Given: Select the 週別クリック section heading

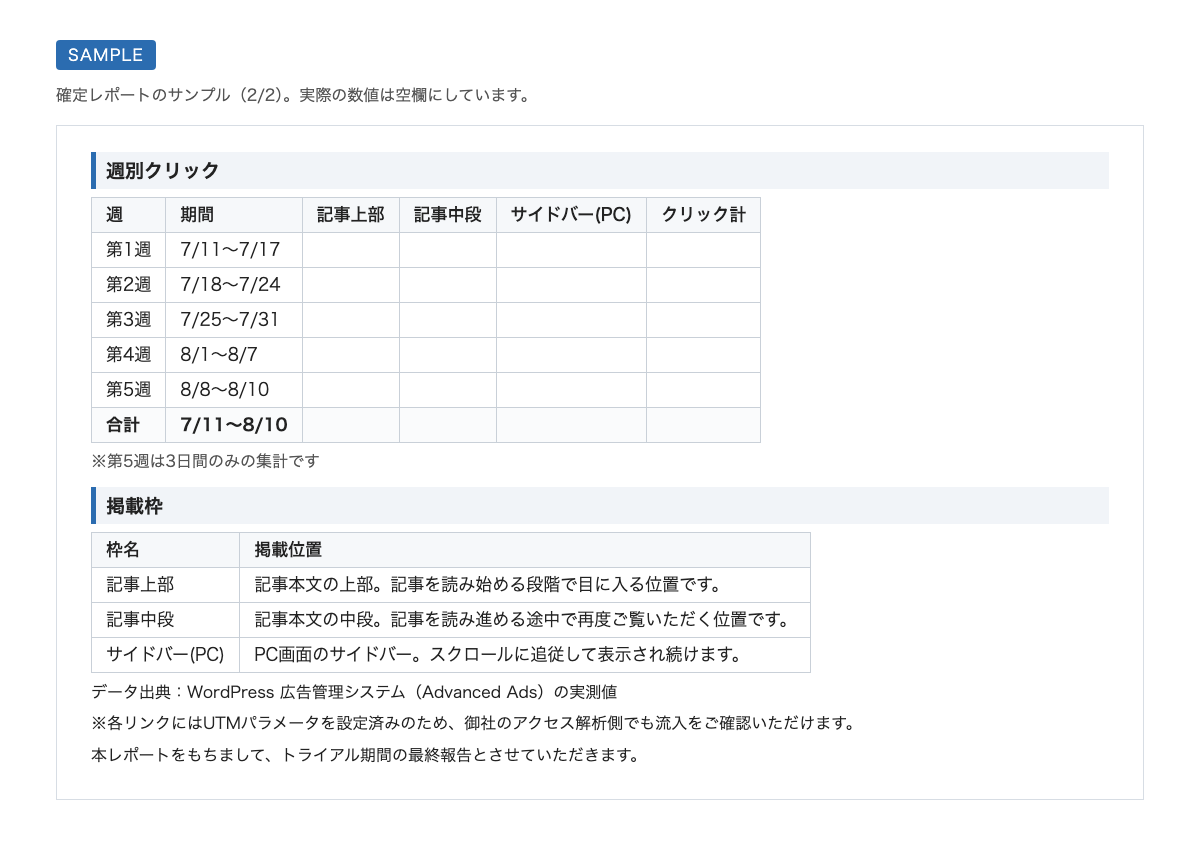Looking at the screenshot, I should (x=600, y=170).
